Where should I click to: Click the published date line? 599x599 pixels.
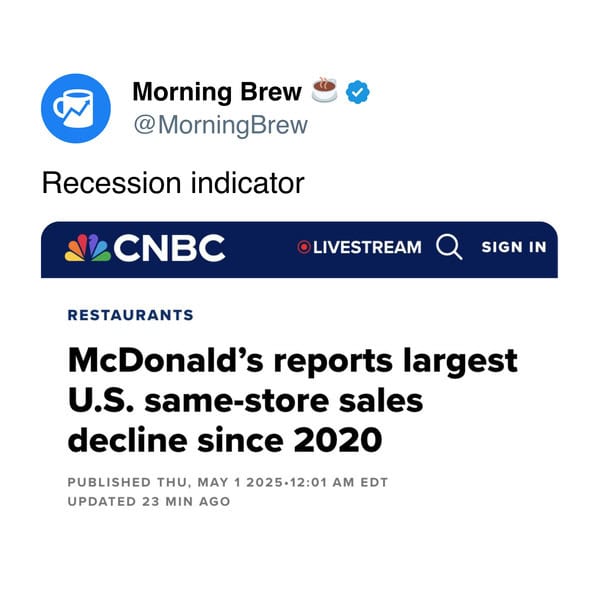[228, 482]
